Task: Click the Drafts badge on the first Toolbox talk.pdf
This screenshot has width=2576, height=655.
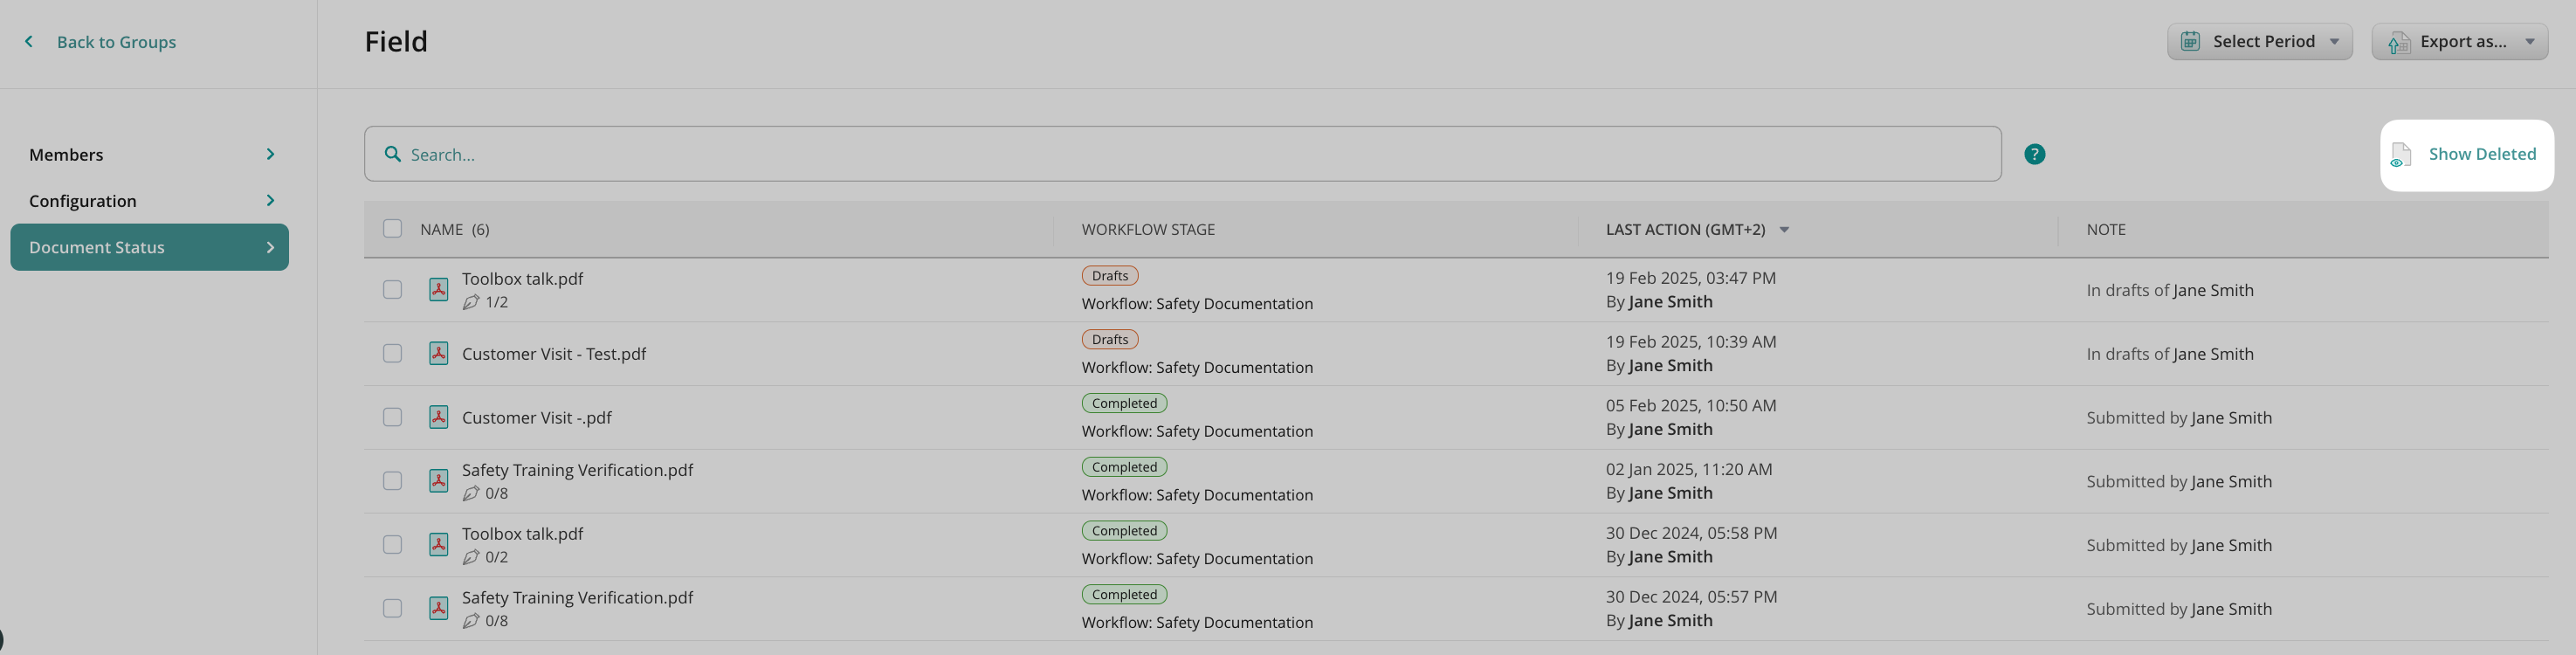Action: coord(1109,276)
